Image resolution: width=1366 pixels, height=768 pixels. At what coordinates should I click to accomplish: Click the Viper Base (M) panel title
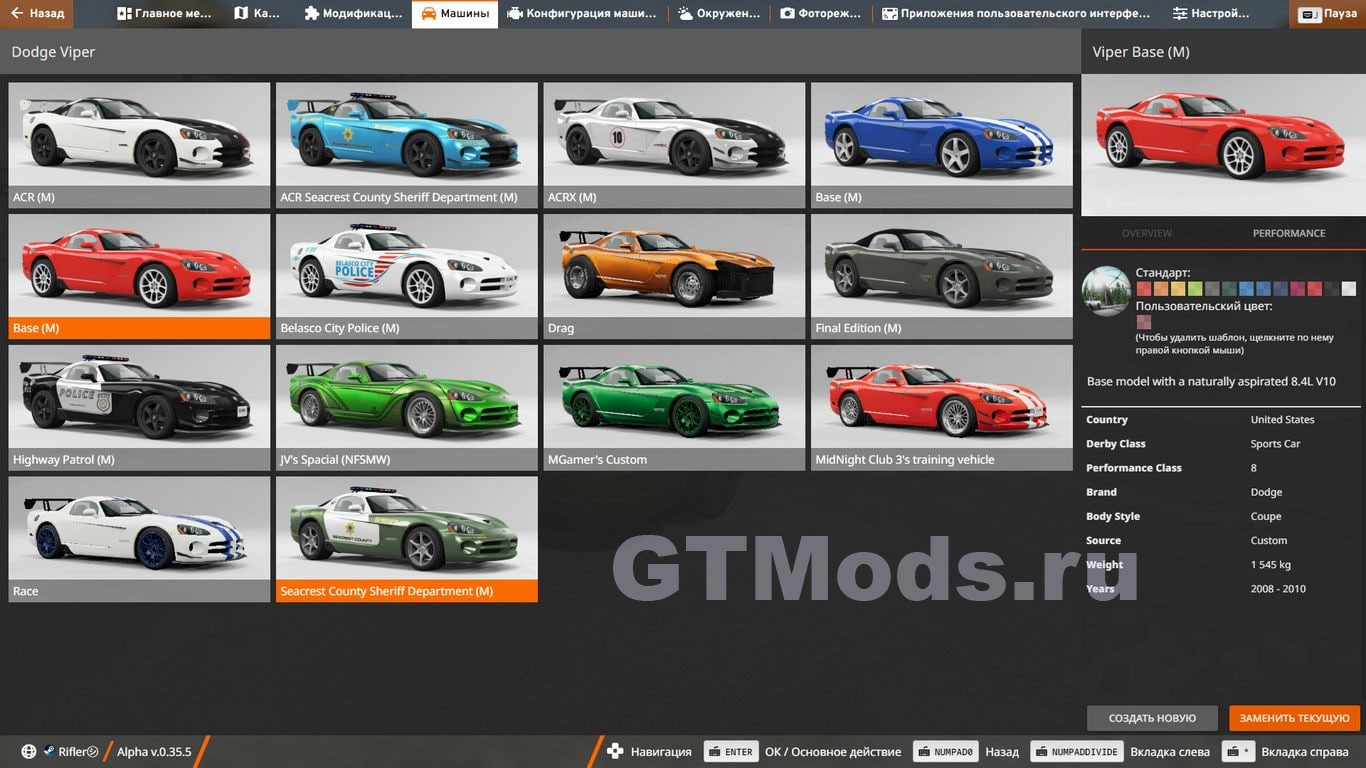click(x=1141, y=52)
